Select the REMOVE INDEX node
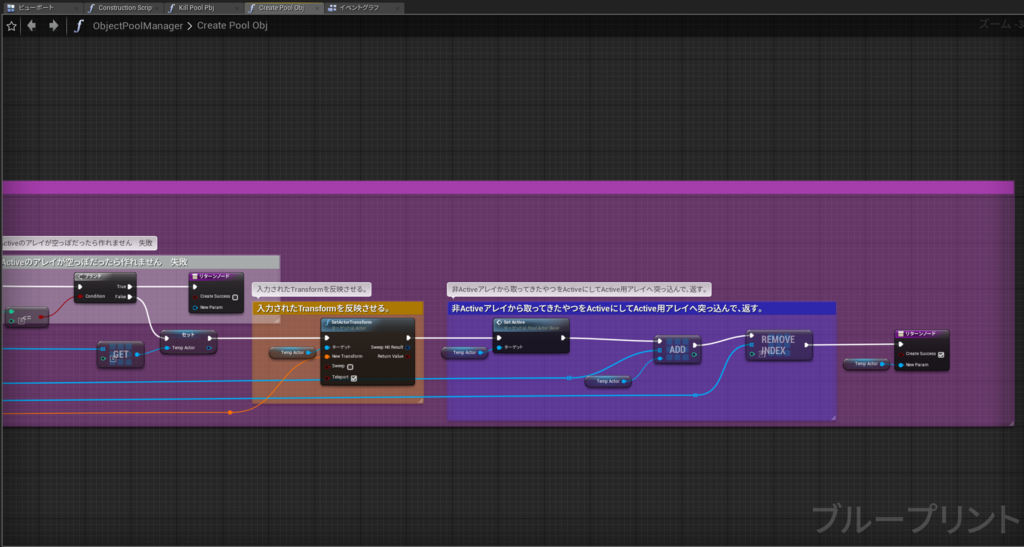This screenshot has height=547, width=1024. pyautogui.click(x=779, y=345)
